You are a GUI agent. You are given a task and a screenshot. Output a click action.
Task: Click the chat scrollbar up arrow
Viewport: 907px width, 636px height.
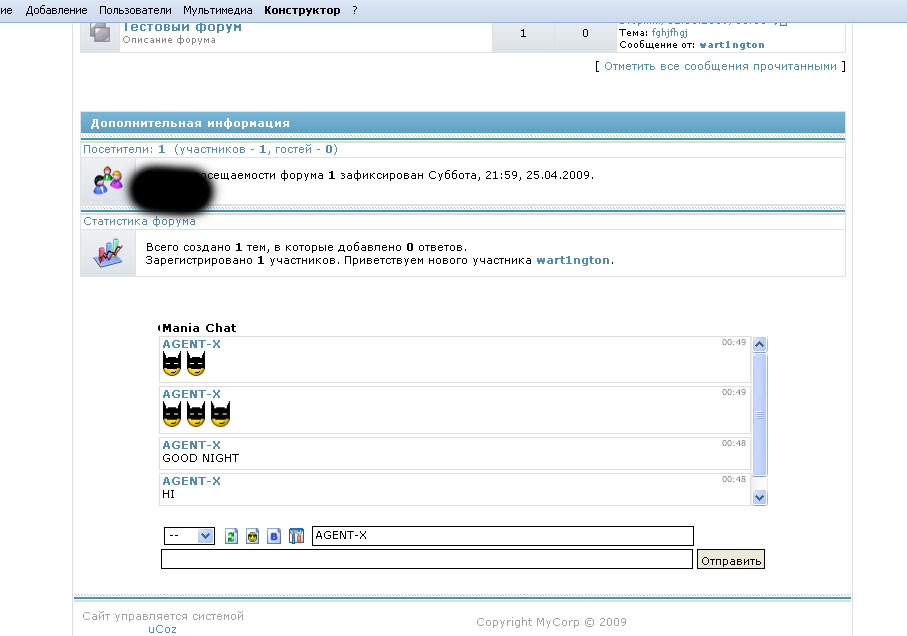(759, 345)
